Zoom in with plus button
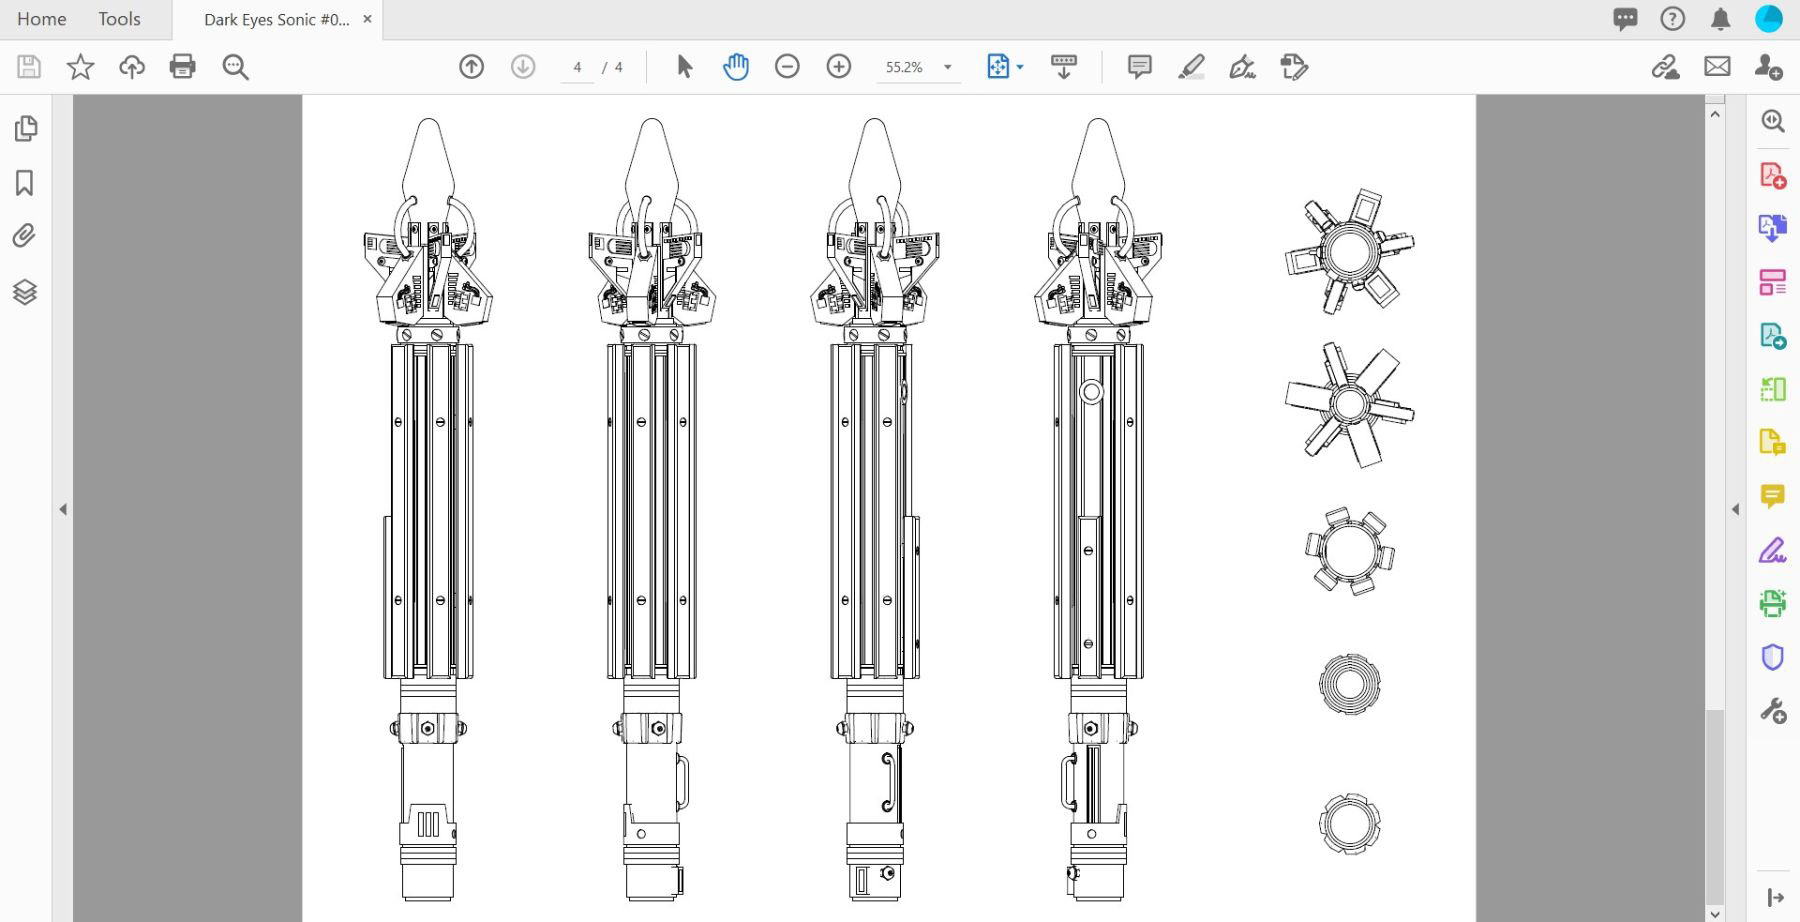Screen dimensions: 1800x922 (839, 67)
